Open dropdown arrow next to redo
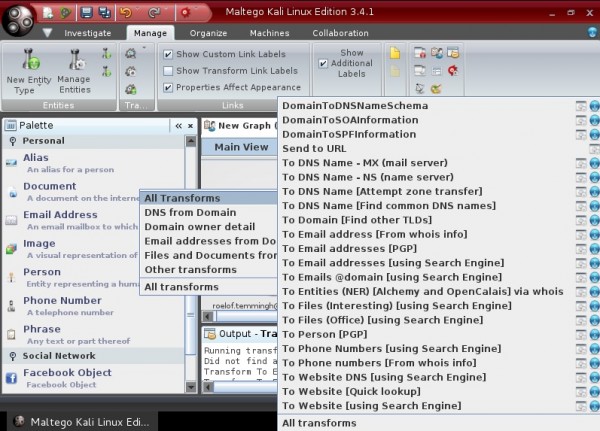Screen dimensions: 600x431 [x=167, y=8]
